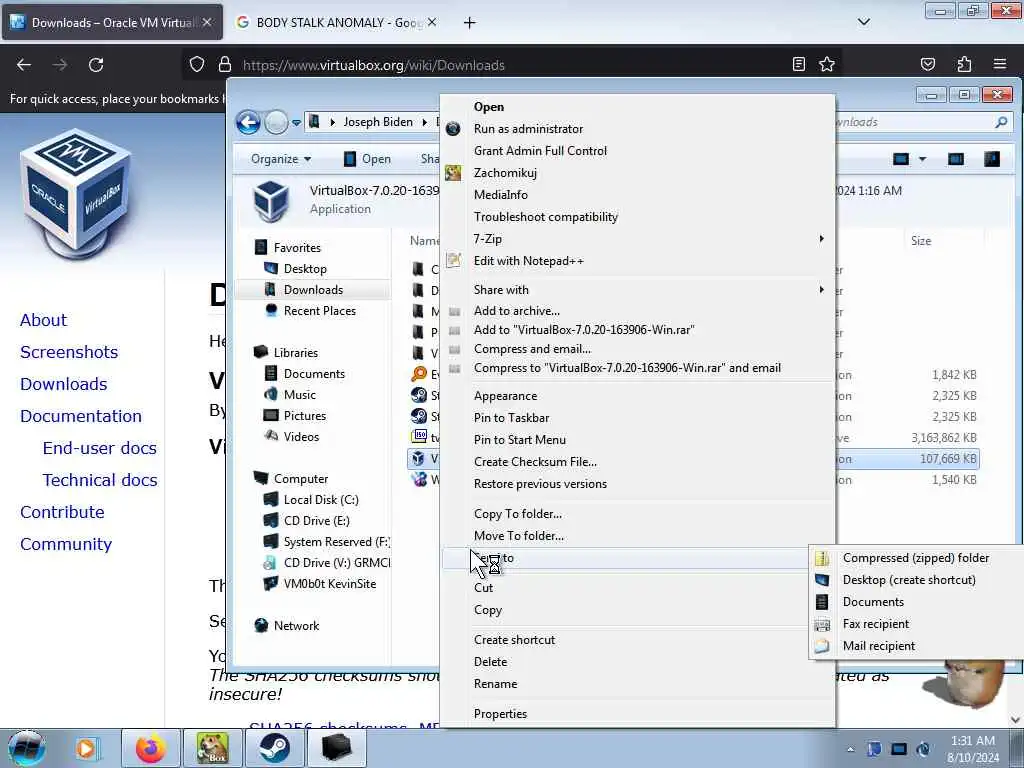Bookmark this page with star icon
This screenshot has width=1024, height=768.
tap(827, 64)
